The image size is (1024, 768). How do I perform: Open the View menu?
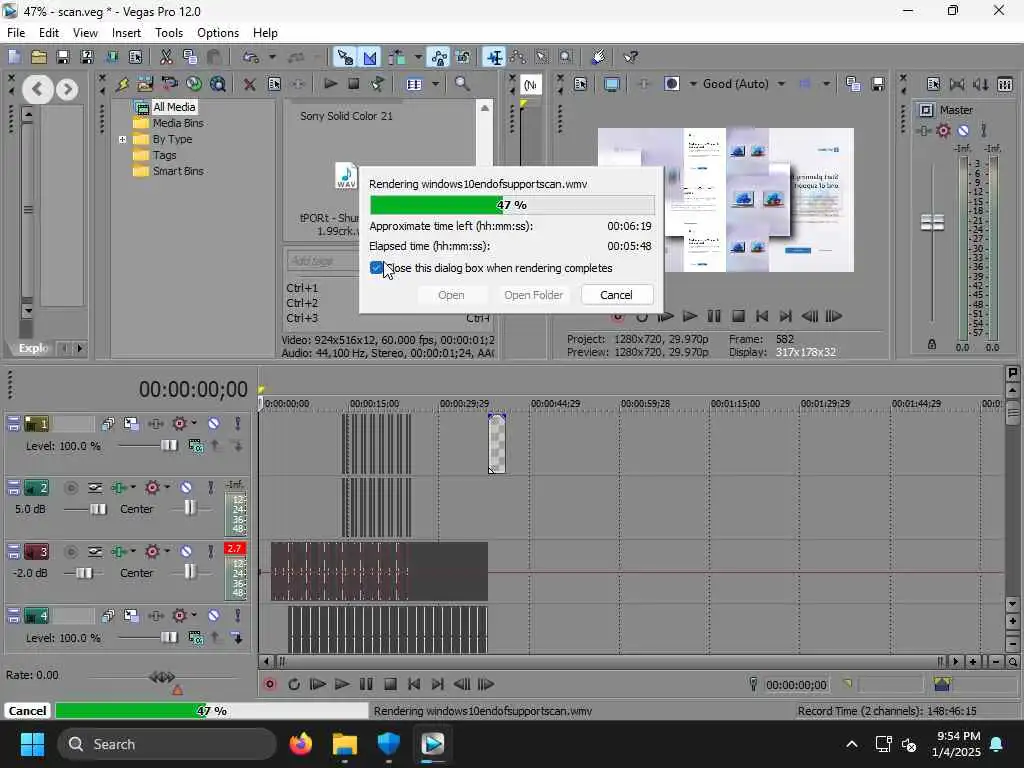[85, 33]
